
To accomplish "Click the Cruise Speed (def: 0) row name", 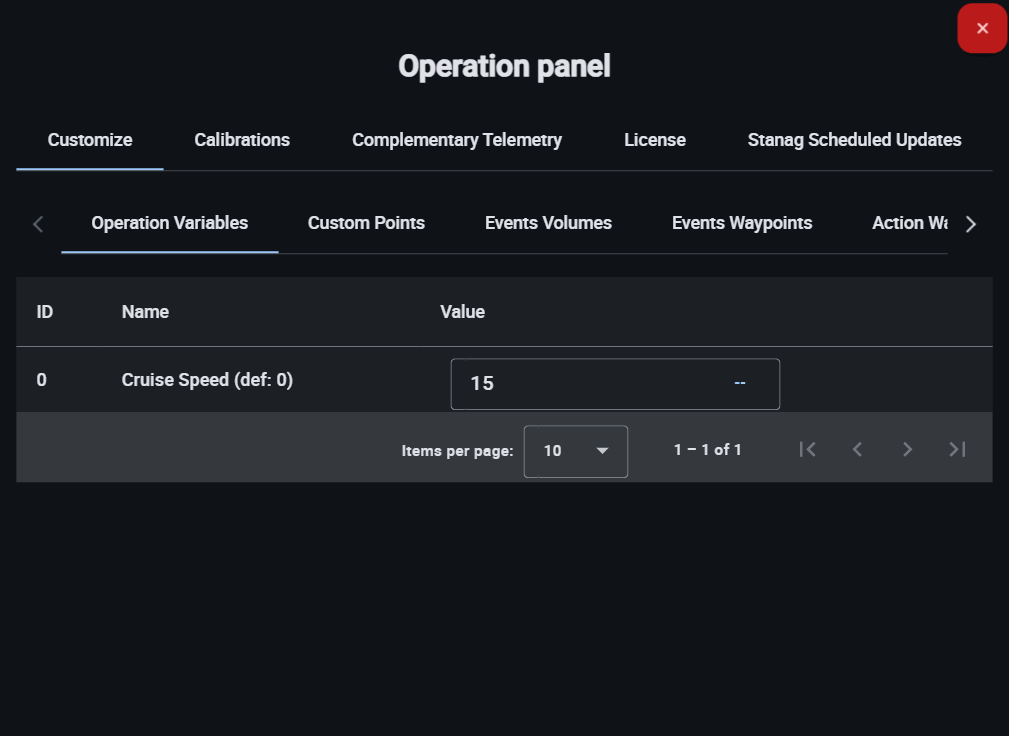I will 207,380.
